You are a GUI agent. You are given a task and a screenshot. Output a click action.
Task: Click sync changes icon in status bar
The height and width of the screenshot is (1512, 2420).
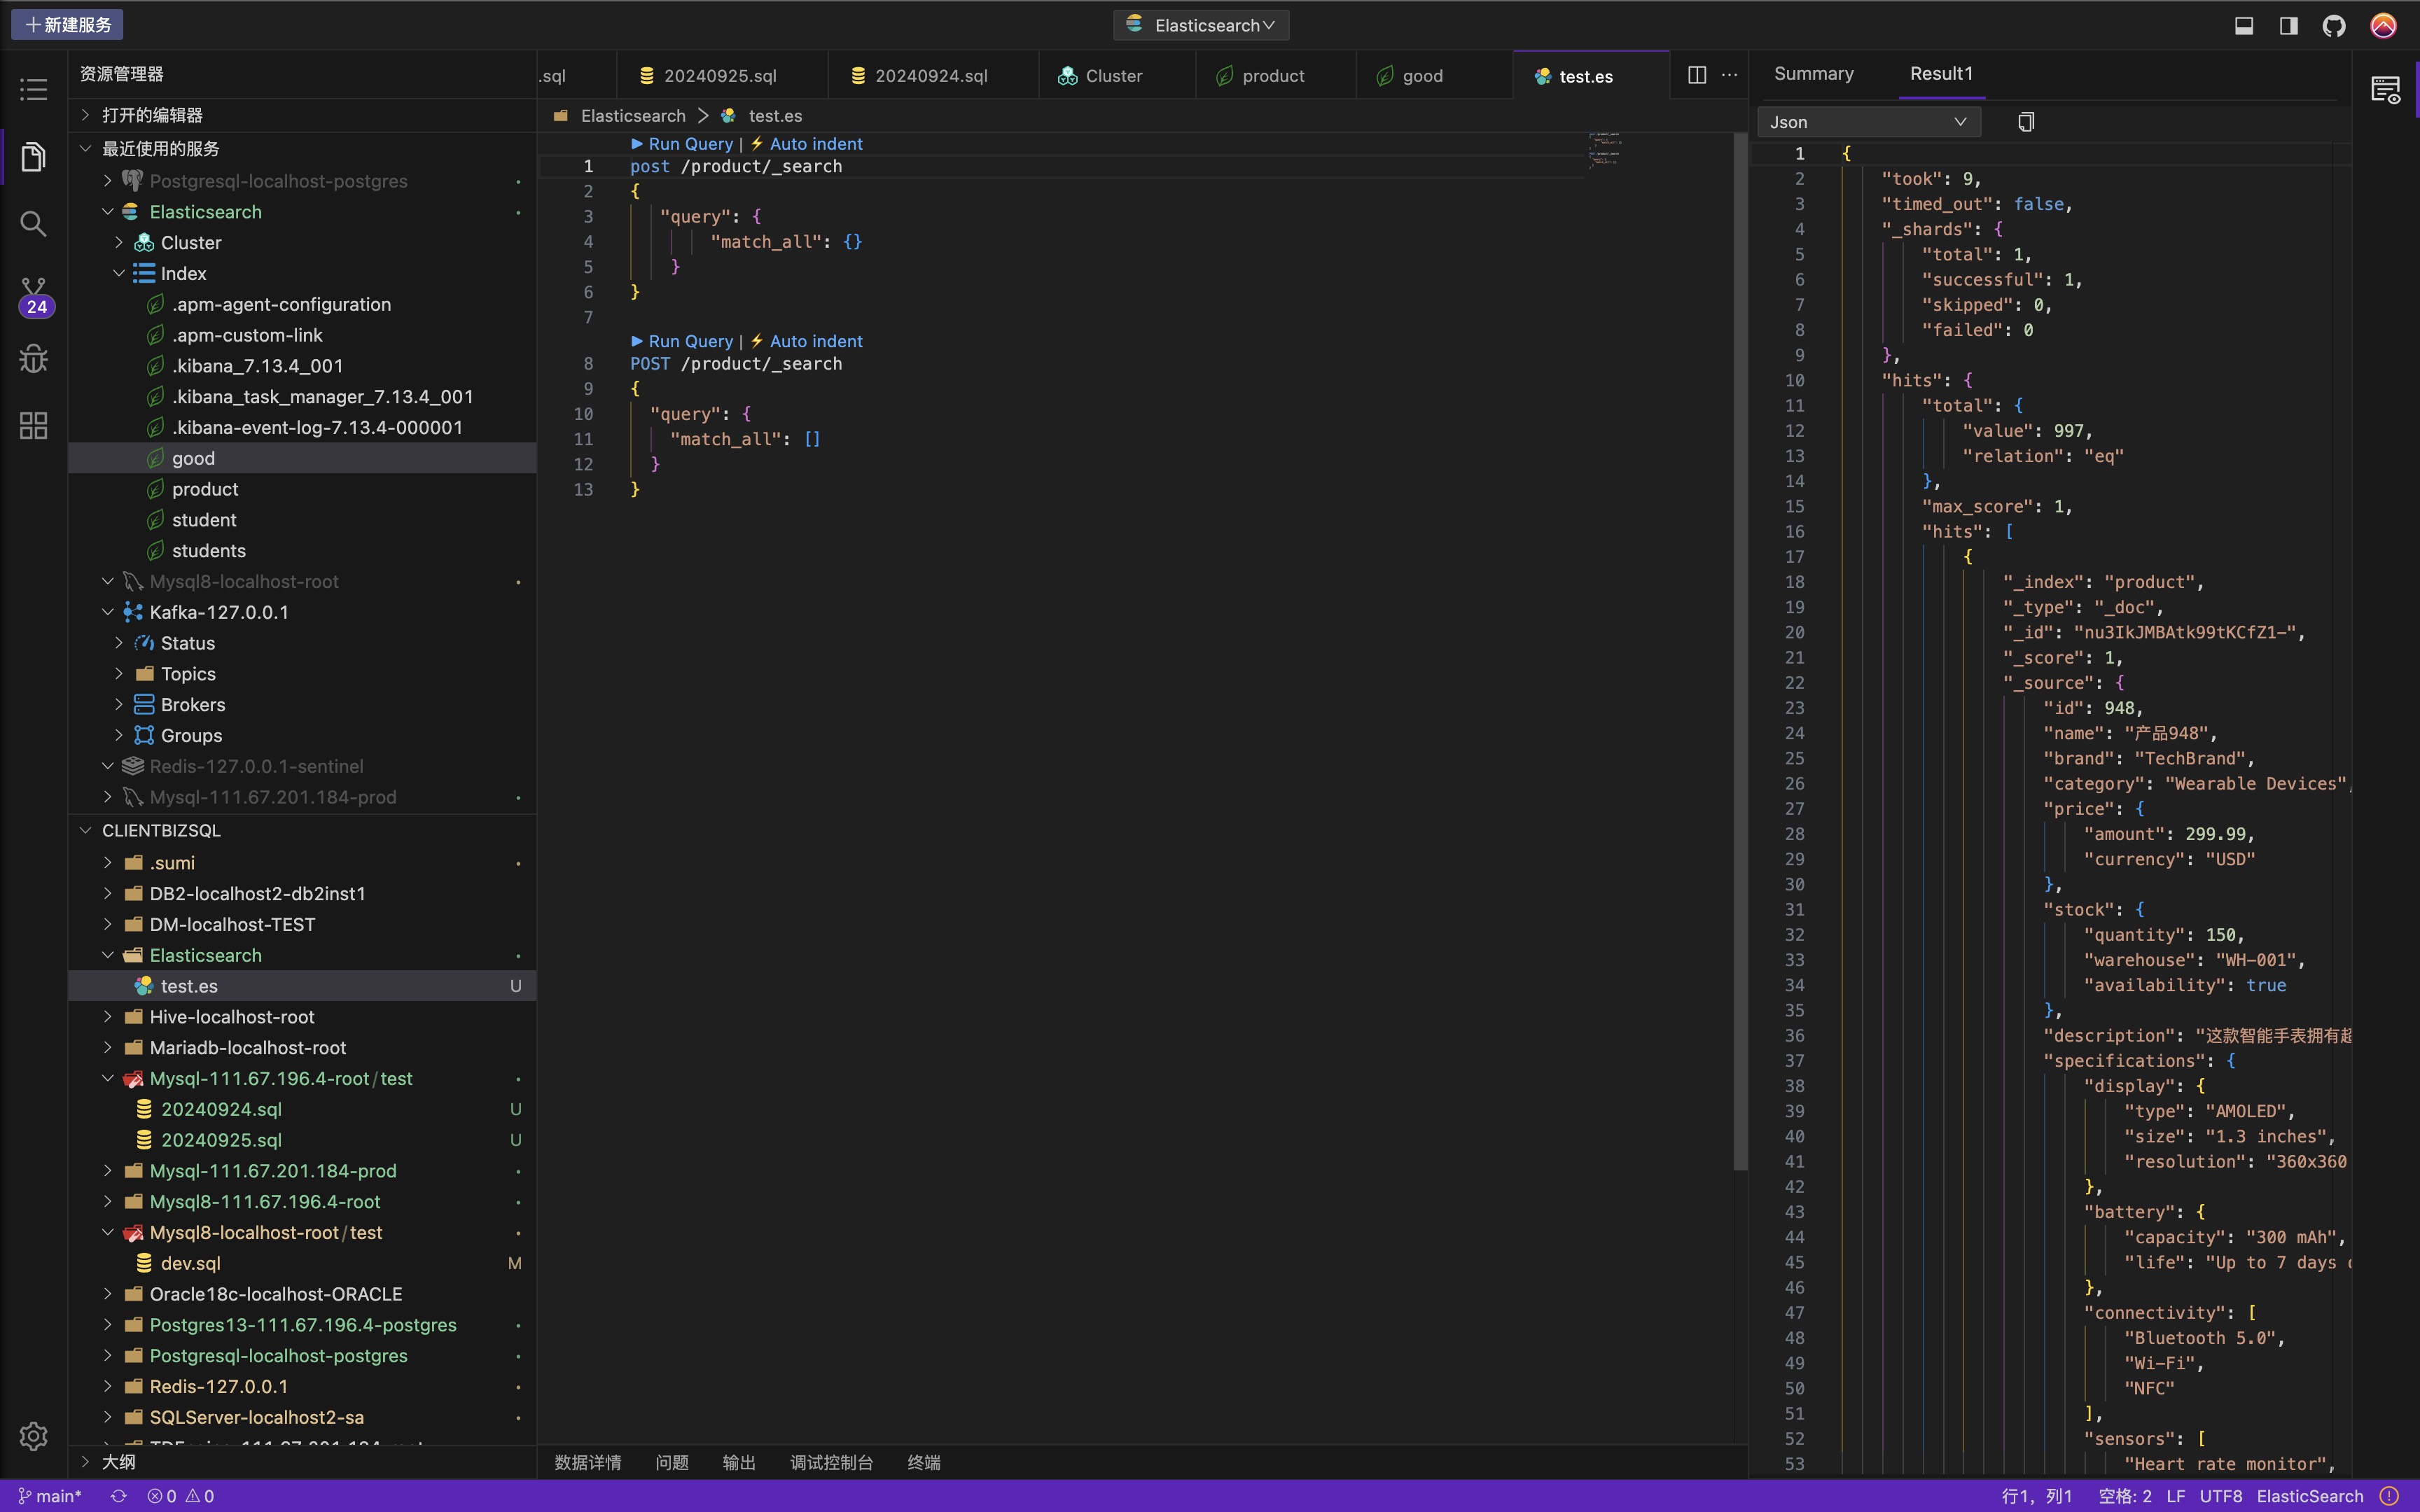pos(118,1496)
